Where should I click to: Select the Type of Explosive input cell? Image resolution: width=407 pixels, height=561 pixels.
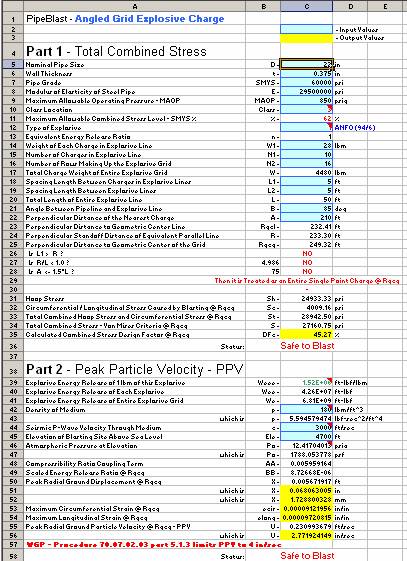point(307,127)
